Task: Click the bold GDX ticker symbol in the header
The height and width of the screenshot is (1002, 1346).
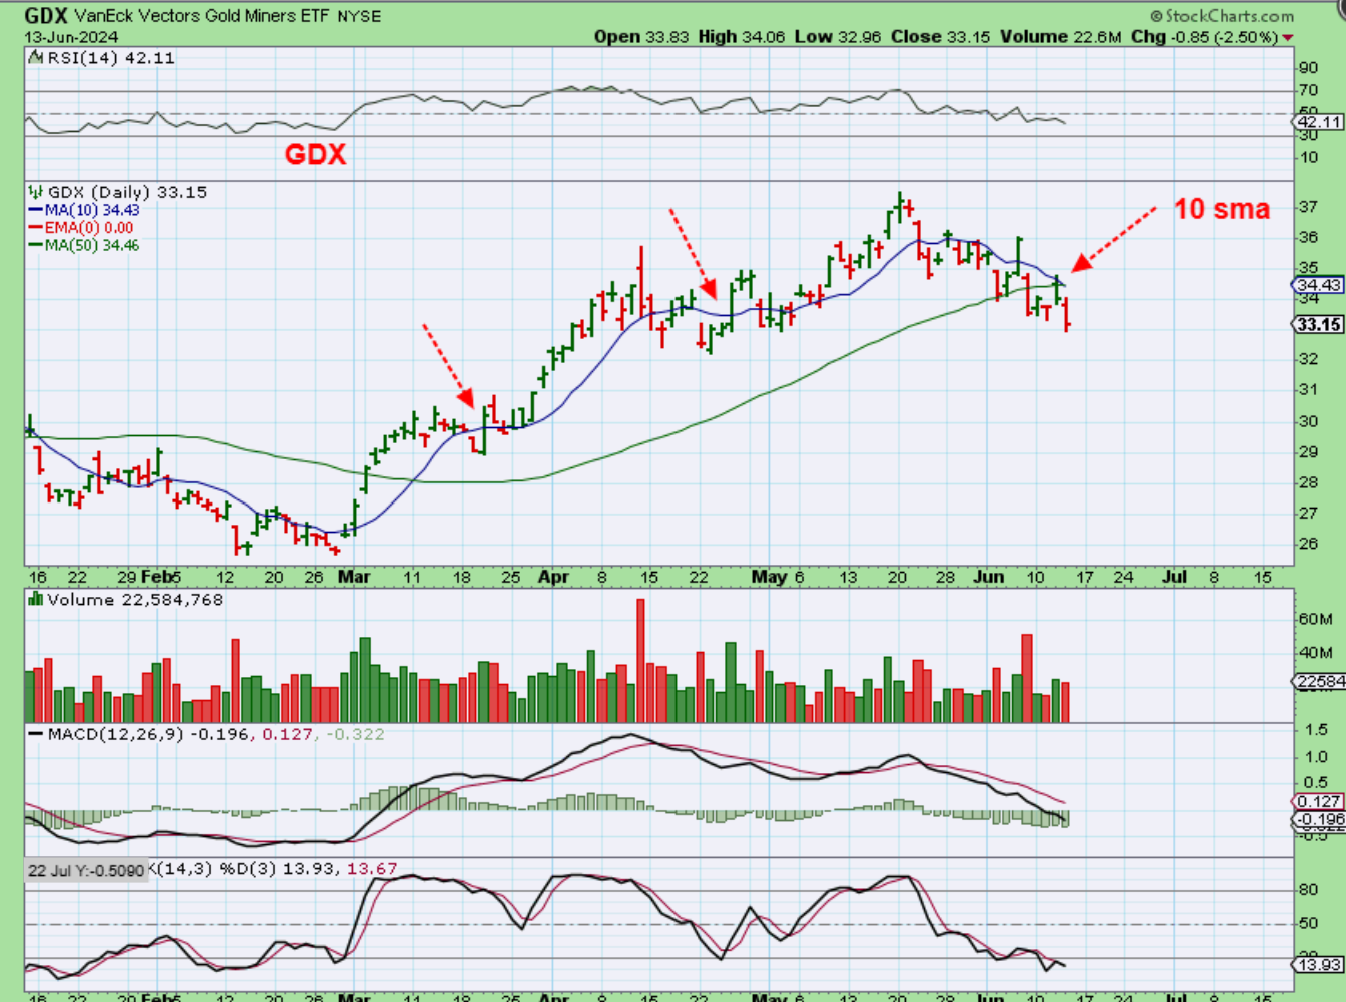Action: click(x=45, y=15)
